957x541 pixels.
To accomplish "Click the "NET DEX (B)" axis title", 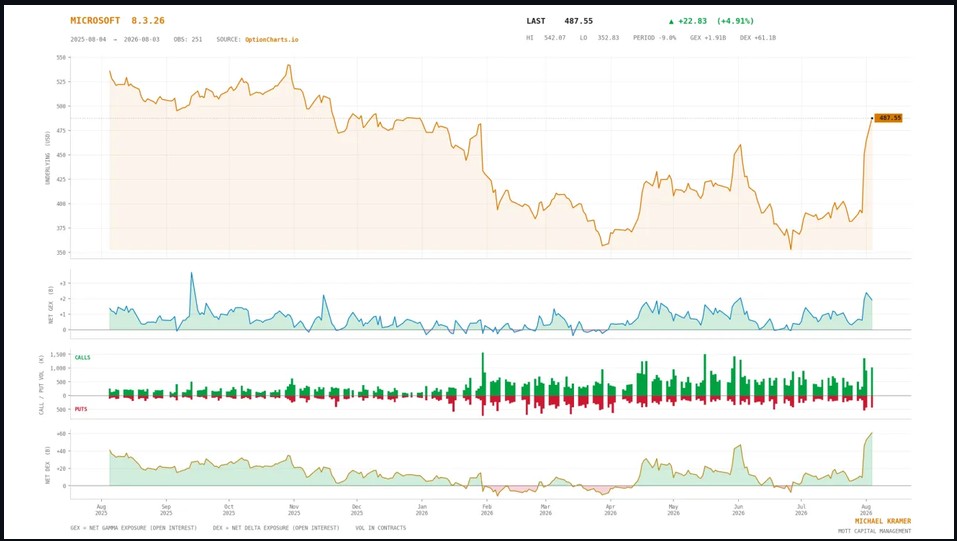I will 48,465.
